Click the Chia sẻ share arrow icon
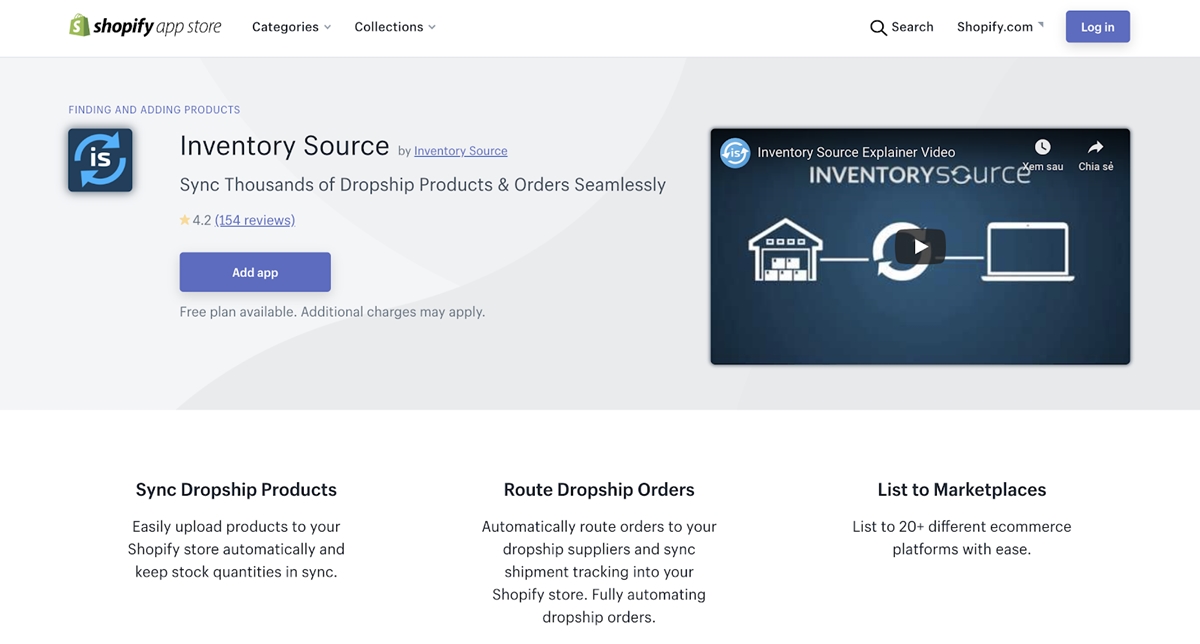Image resolution: width=1200 pixels, height=644 pixels. (x=1095, y=148)
